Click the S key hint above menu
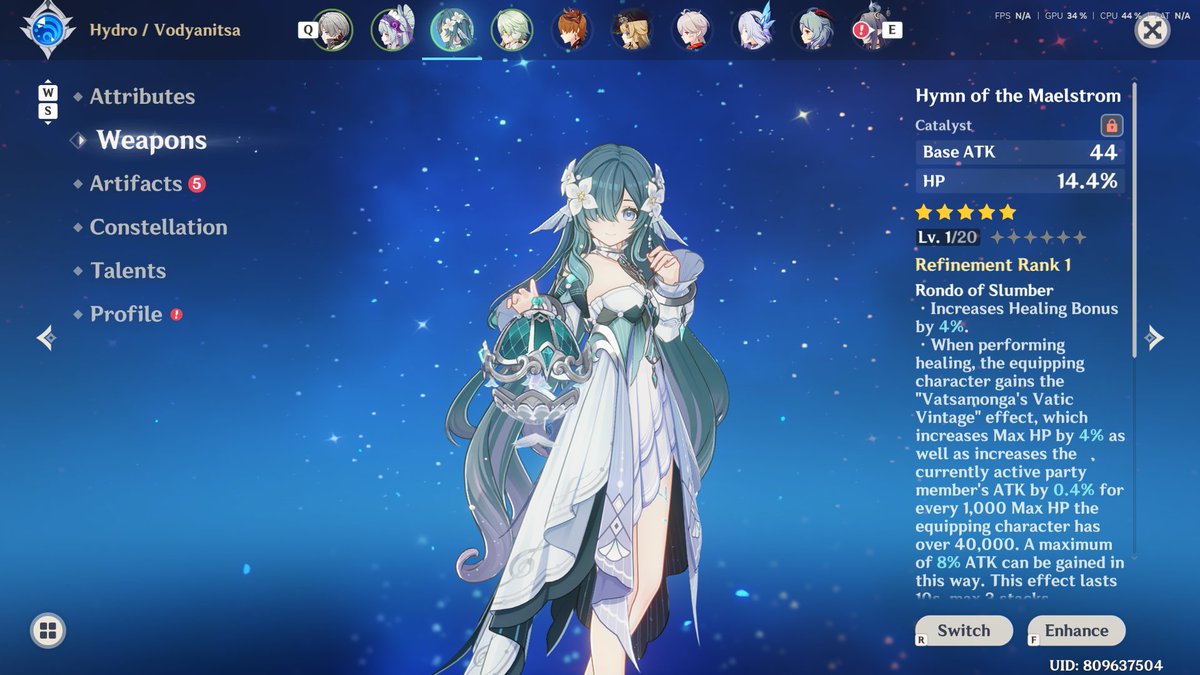 pyautogui.click(x=48, y=111)
